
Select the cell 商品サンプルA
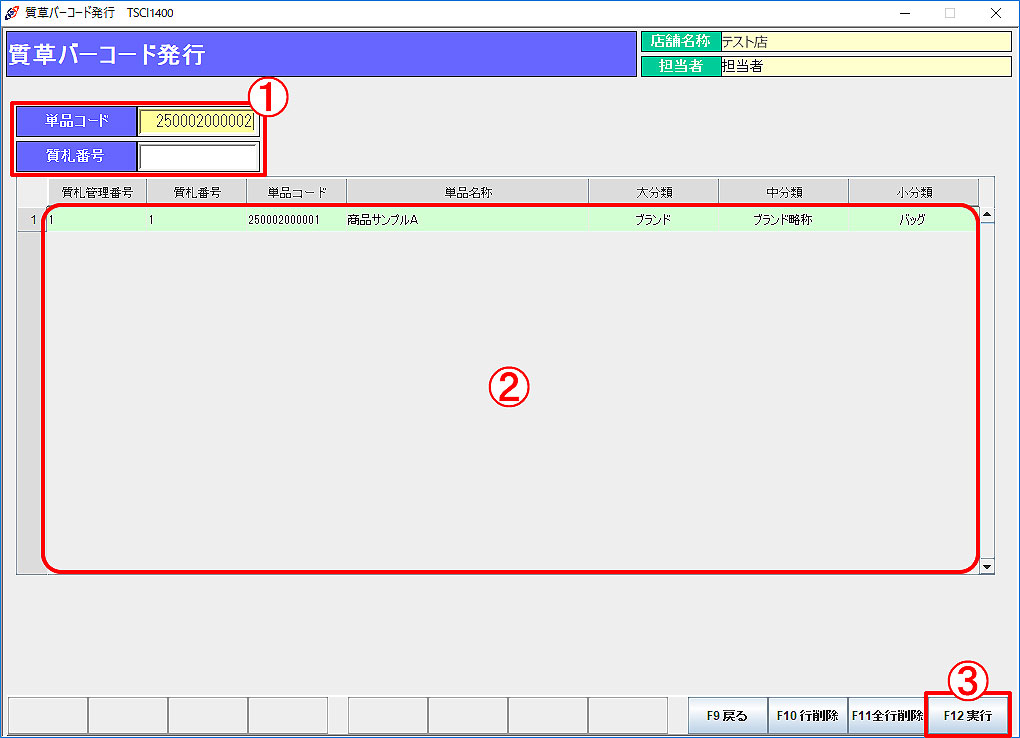pyautogui.click(x=468, y=220)
